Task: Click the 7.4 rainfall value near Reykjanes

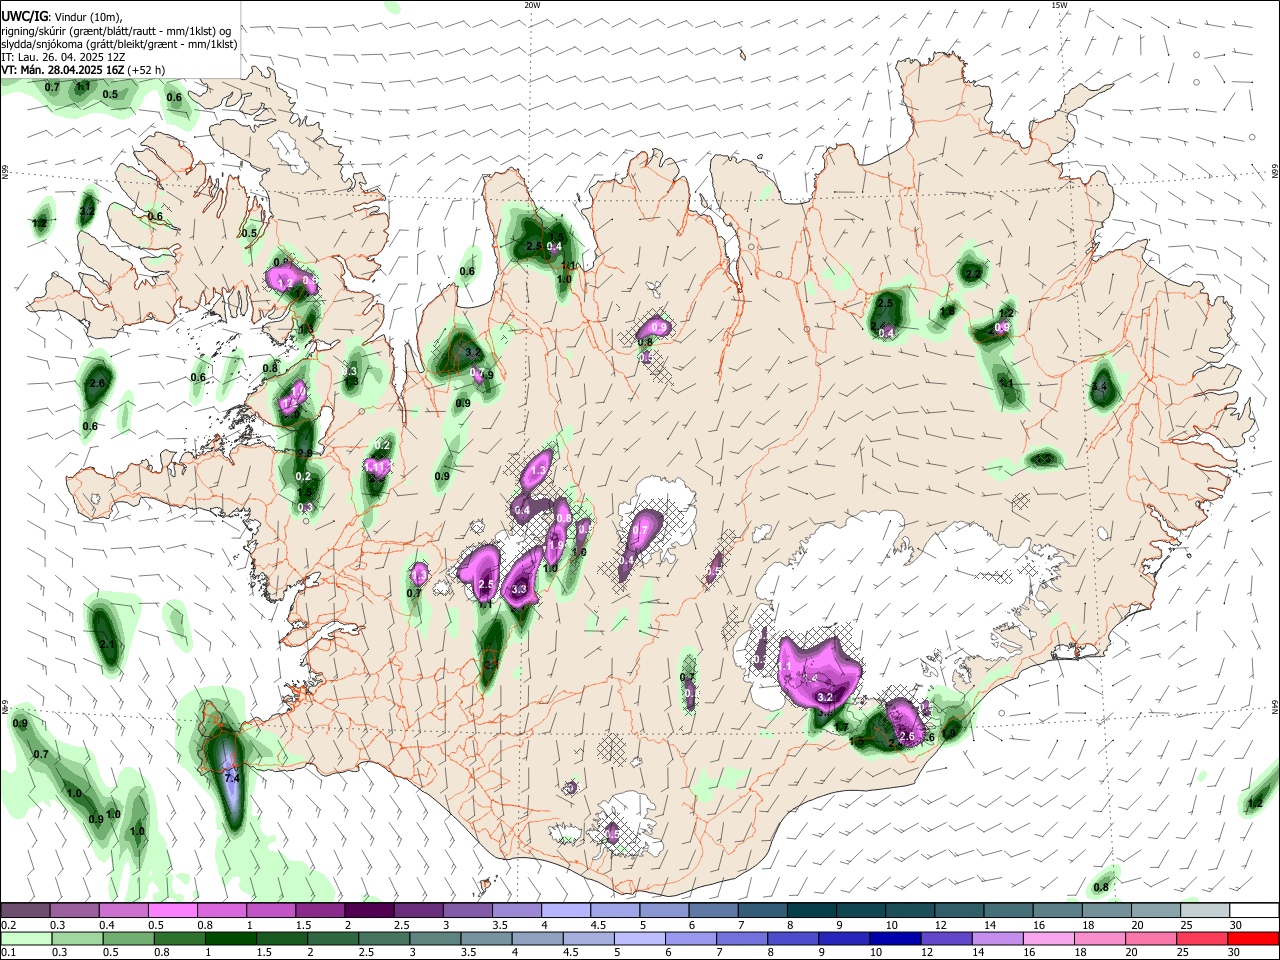Action: coord(232,777)
